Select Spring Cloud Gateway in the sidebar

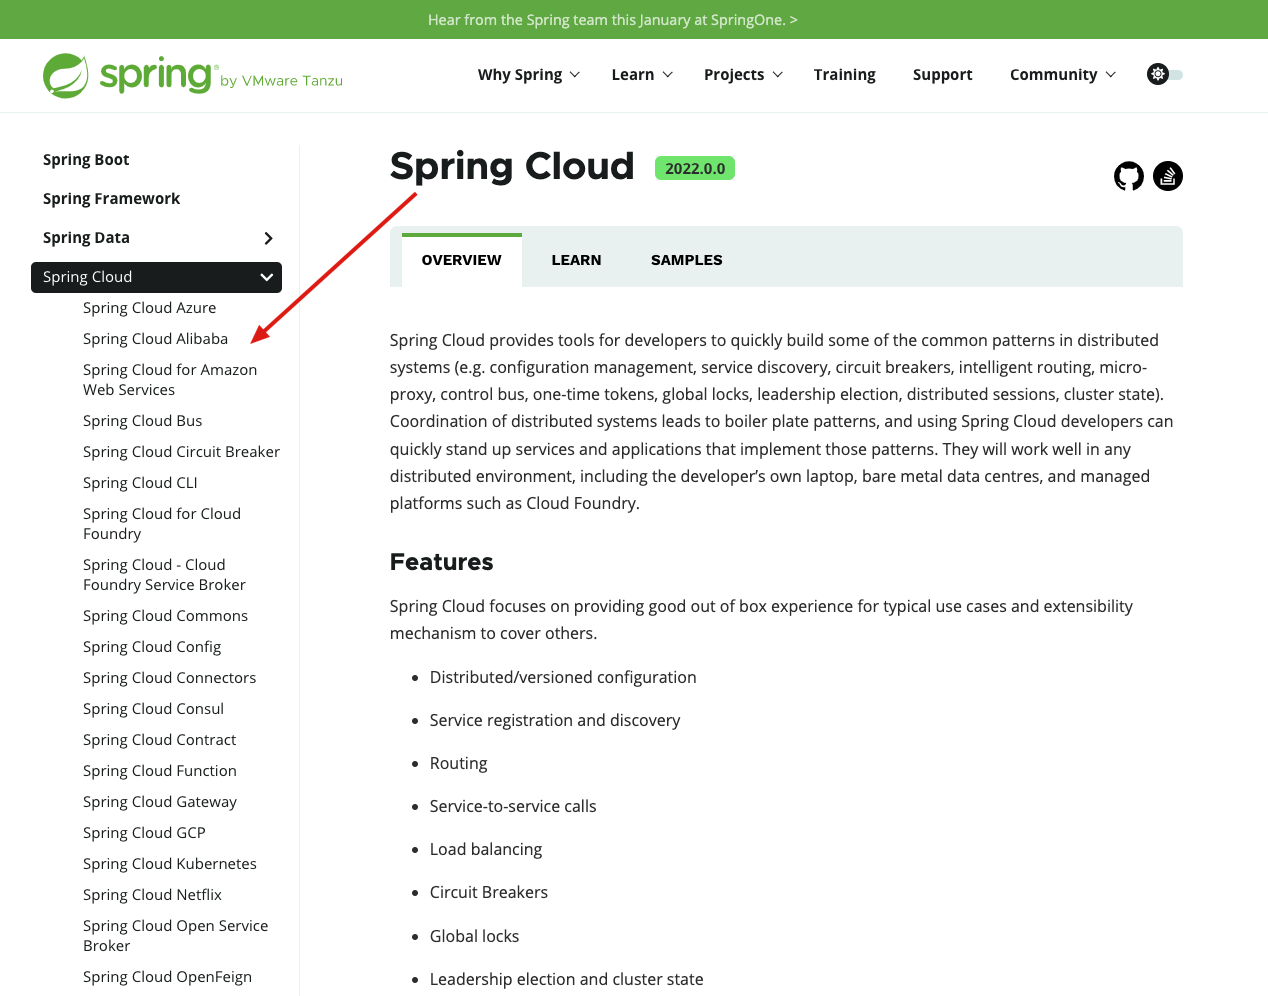click(x=159, y=801)
